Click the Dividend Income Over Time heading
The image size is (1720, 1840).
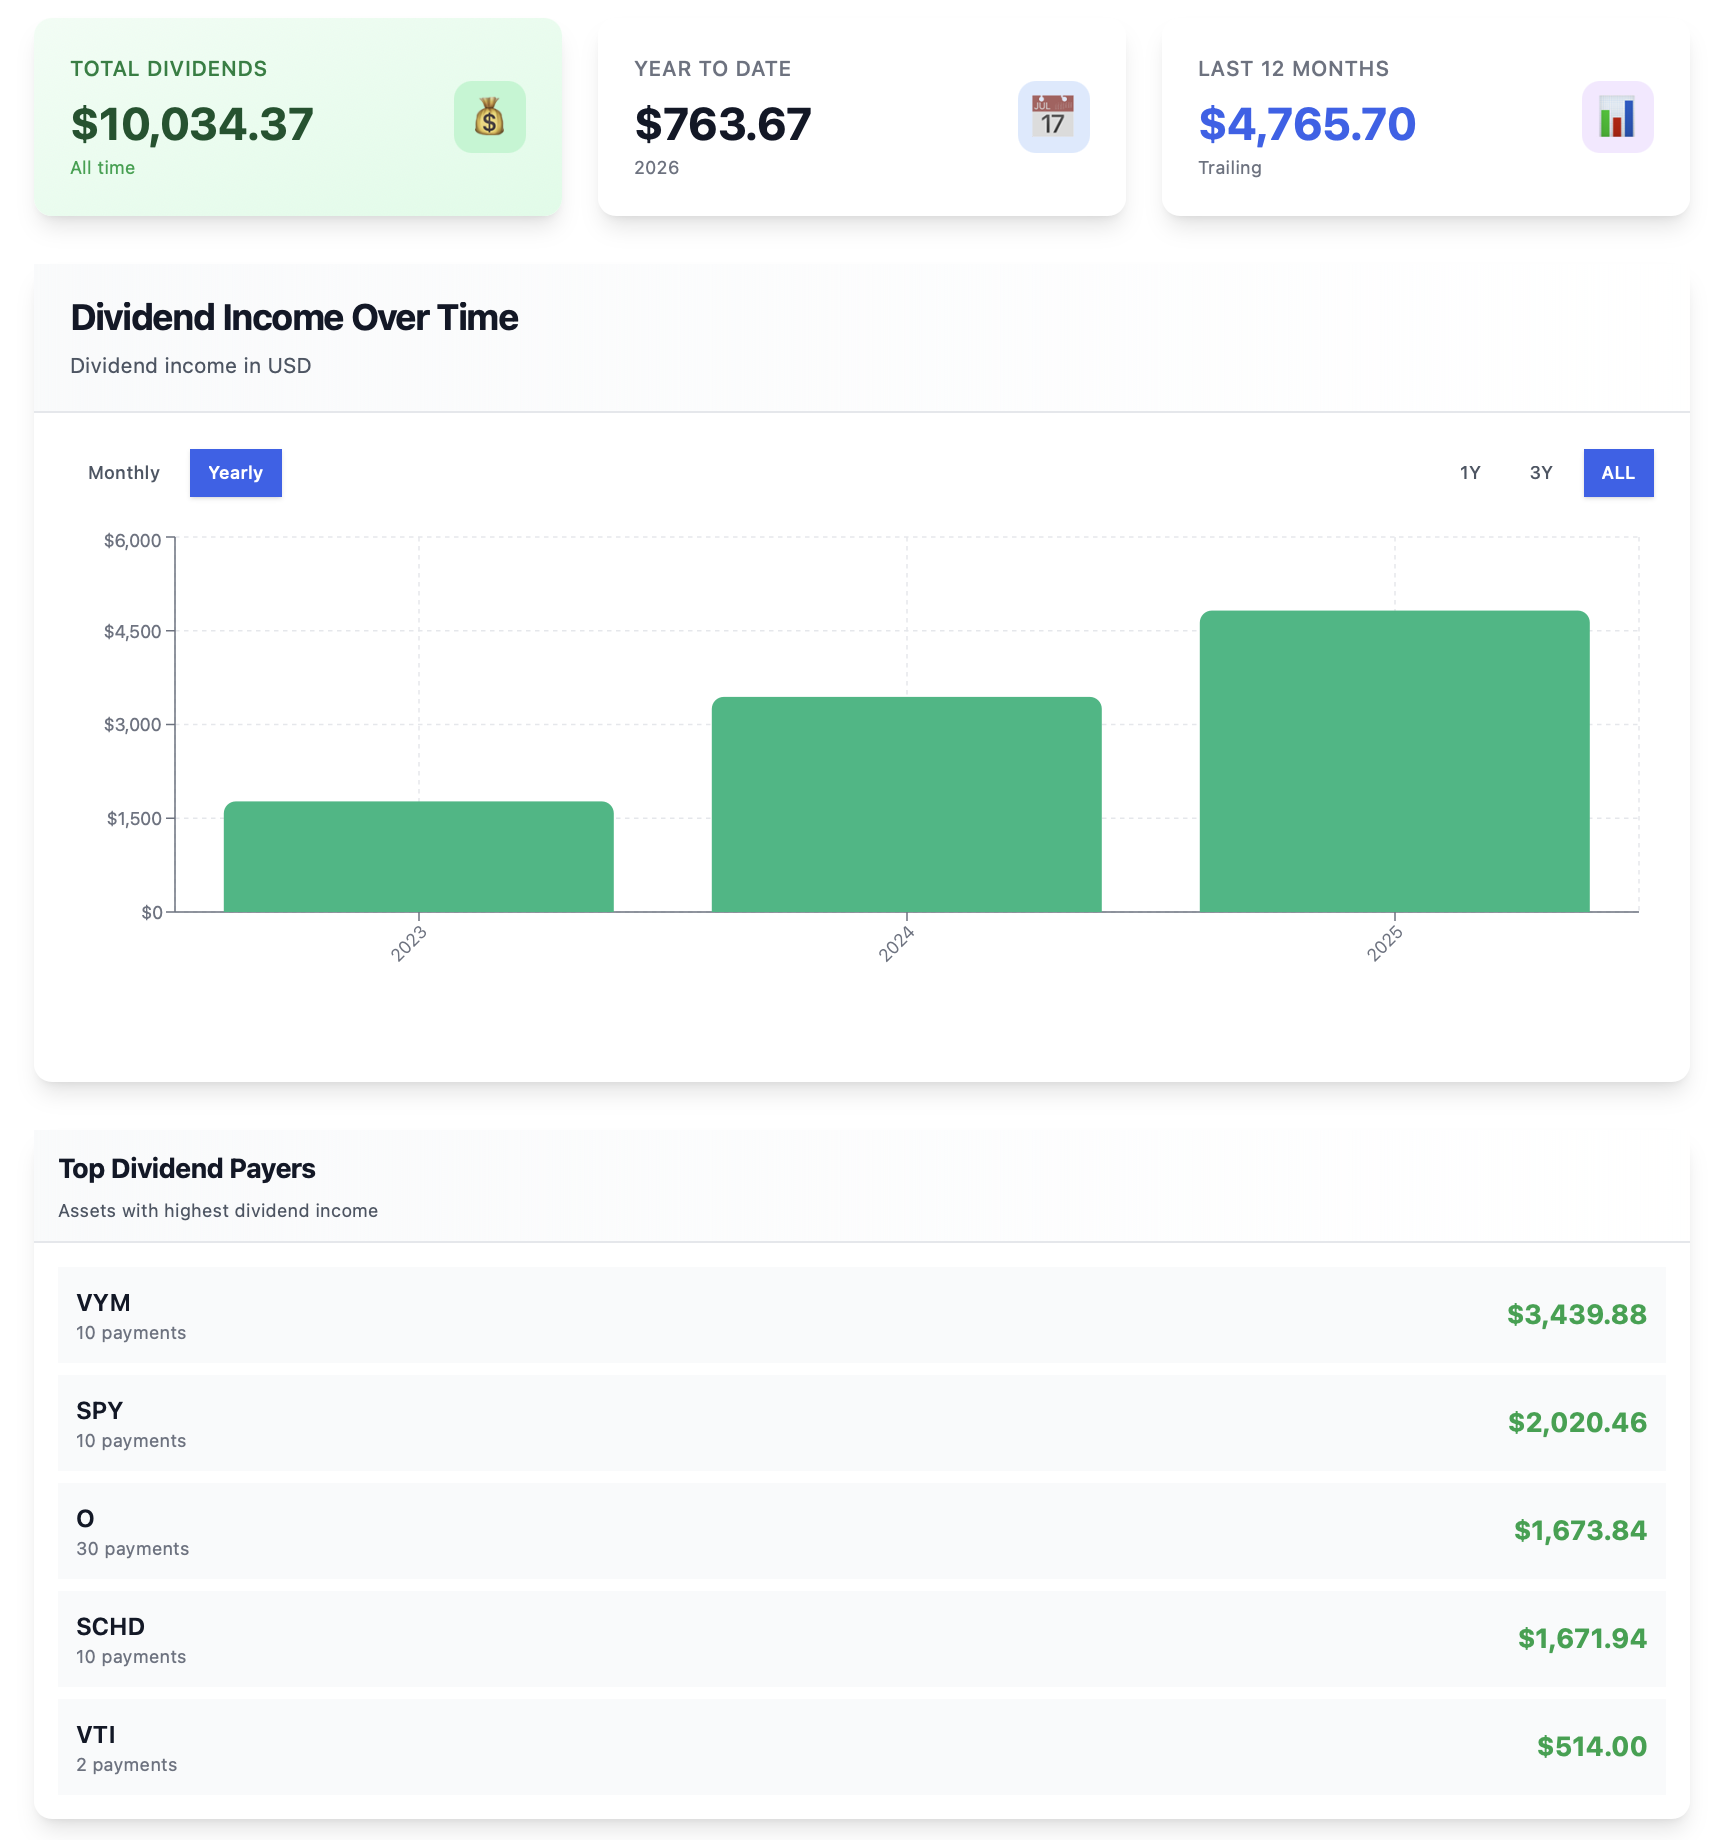pos(294,317)
